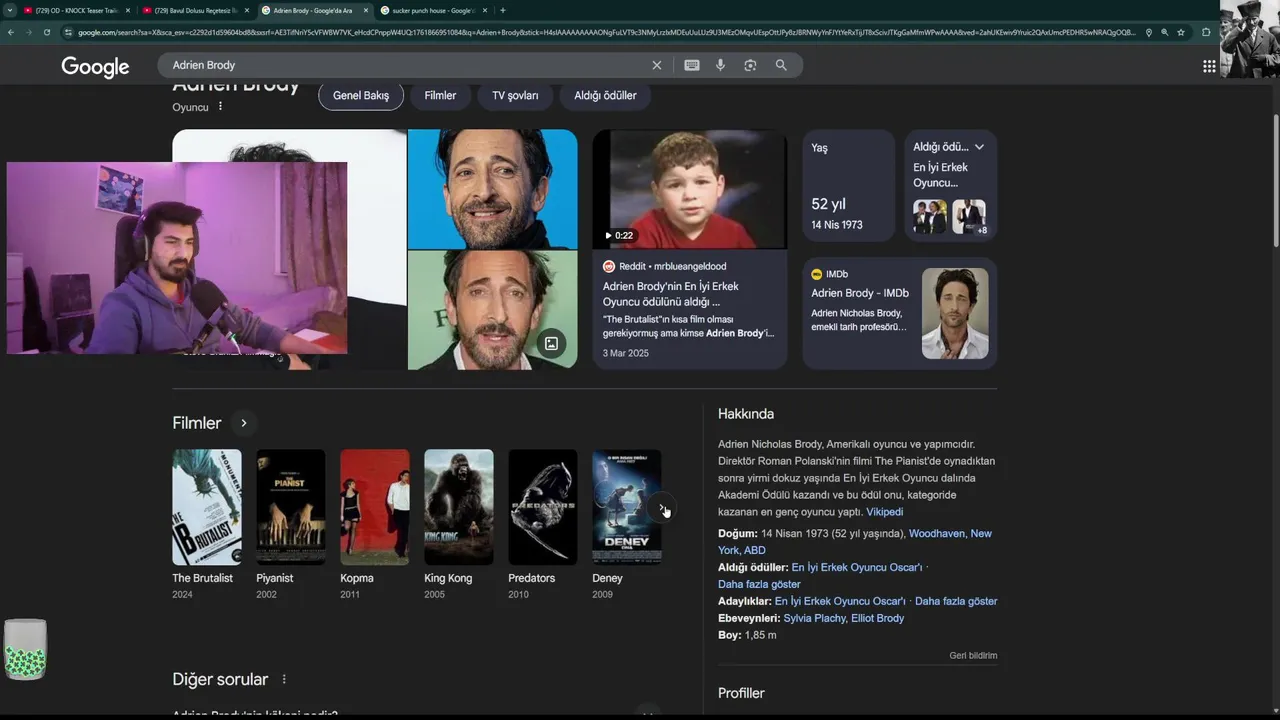The width and height of the screenshot is (1280, 720).
Task: Open The Brutalist movie poster
Action: click(207, 507)
